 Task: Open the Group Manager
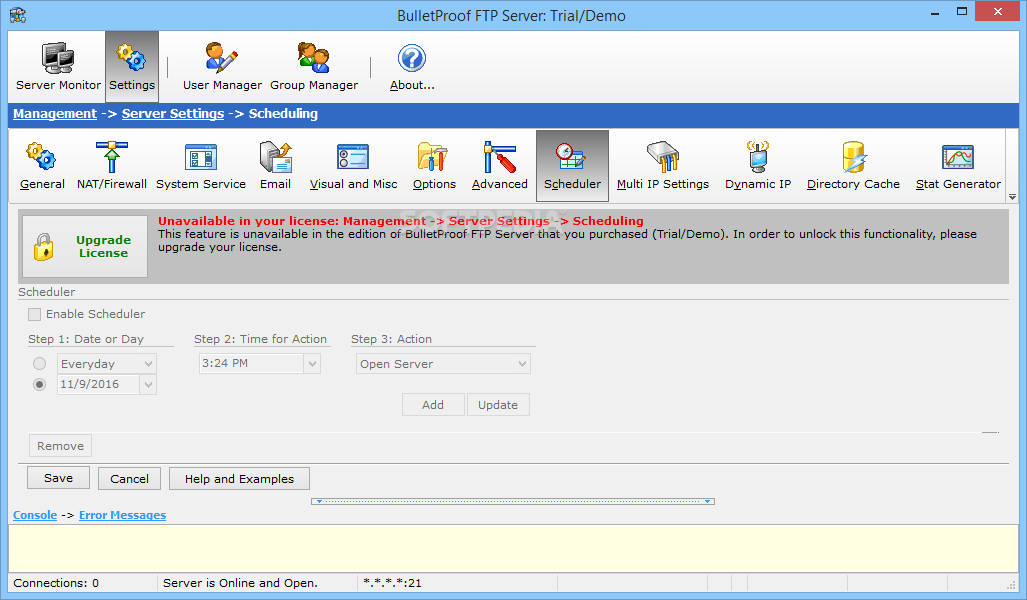coord(314,67)
